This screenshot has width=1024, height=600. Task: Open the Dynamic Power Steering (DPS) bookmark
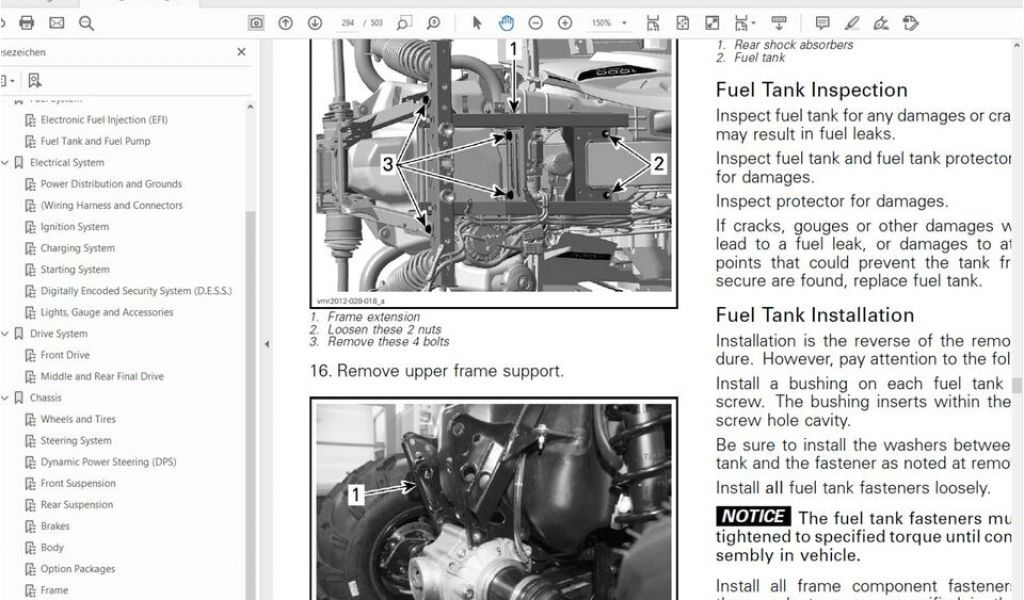108,462
